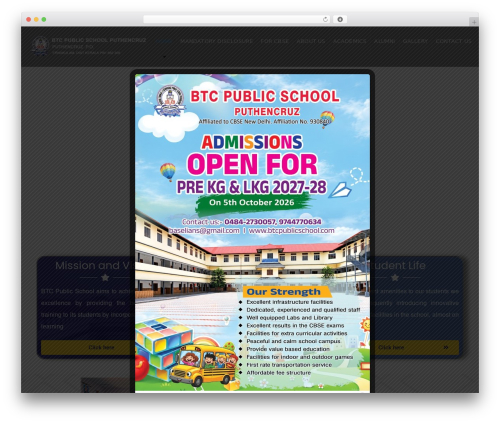Open the About Us menu item
The height and width of the screenshot is (423, 500).
coord(311,41)
